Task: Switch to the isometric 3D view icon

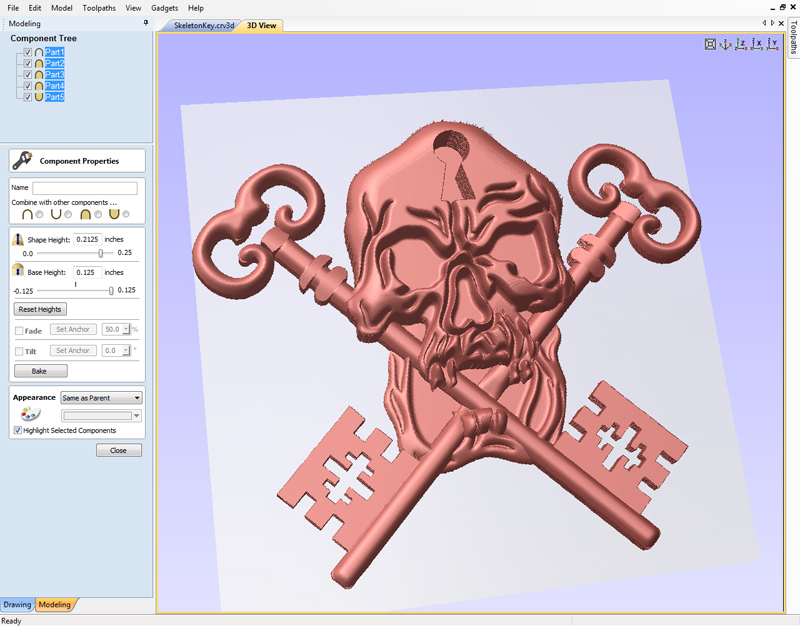Action: click(x=725, y=44)
